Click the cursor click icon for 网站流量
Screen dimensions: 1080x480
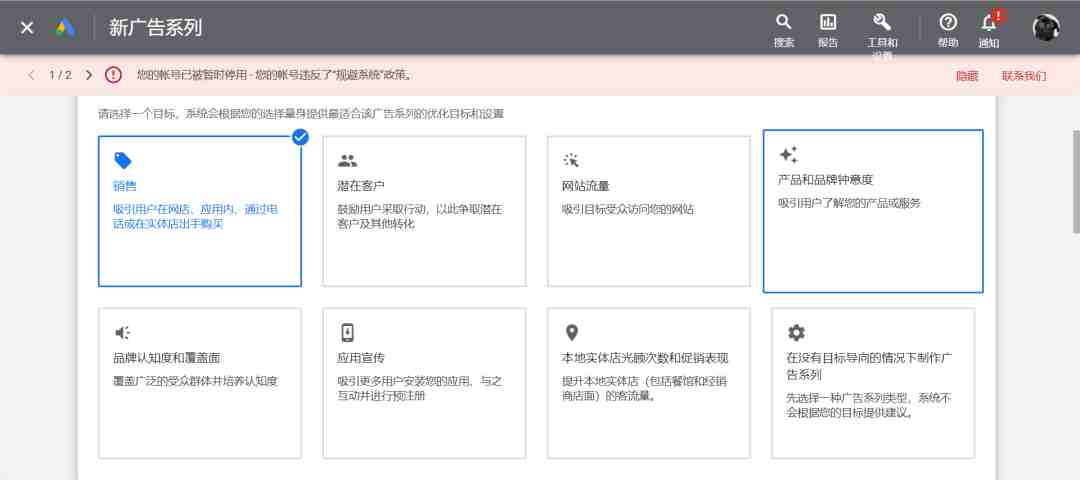pyautogui.click(x=571, y=160)
